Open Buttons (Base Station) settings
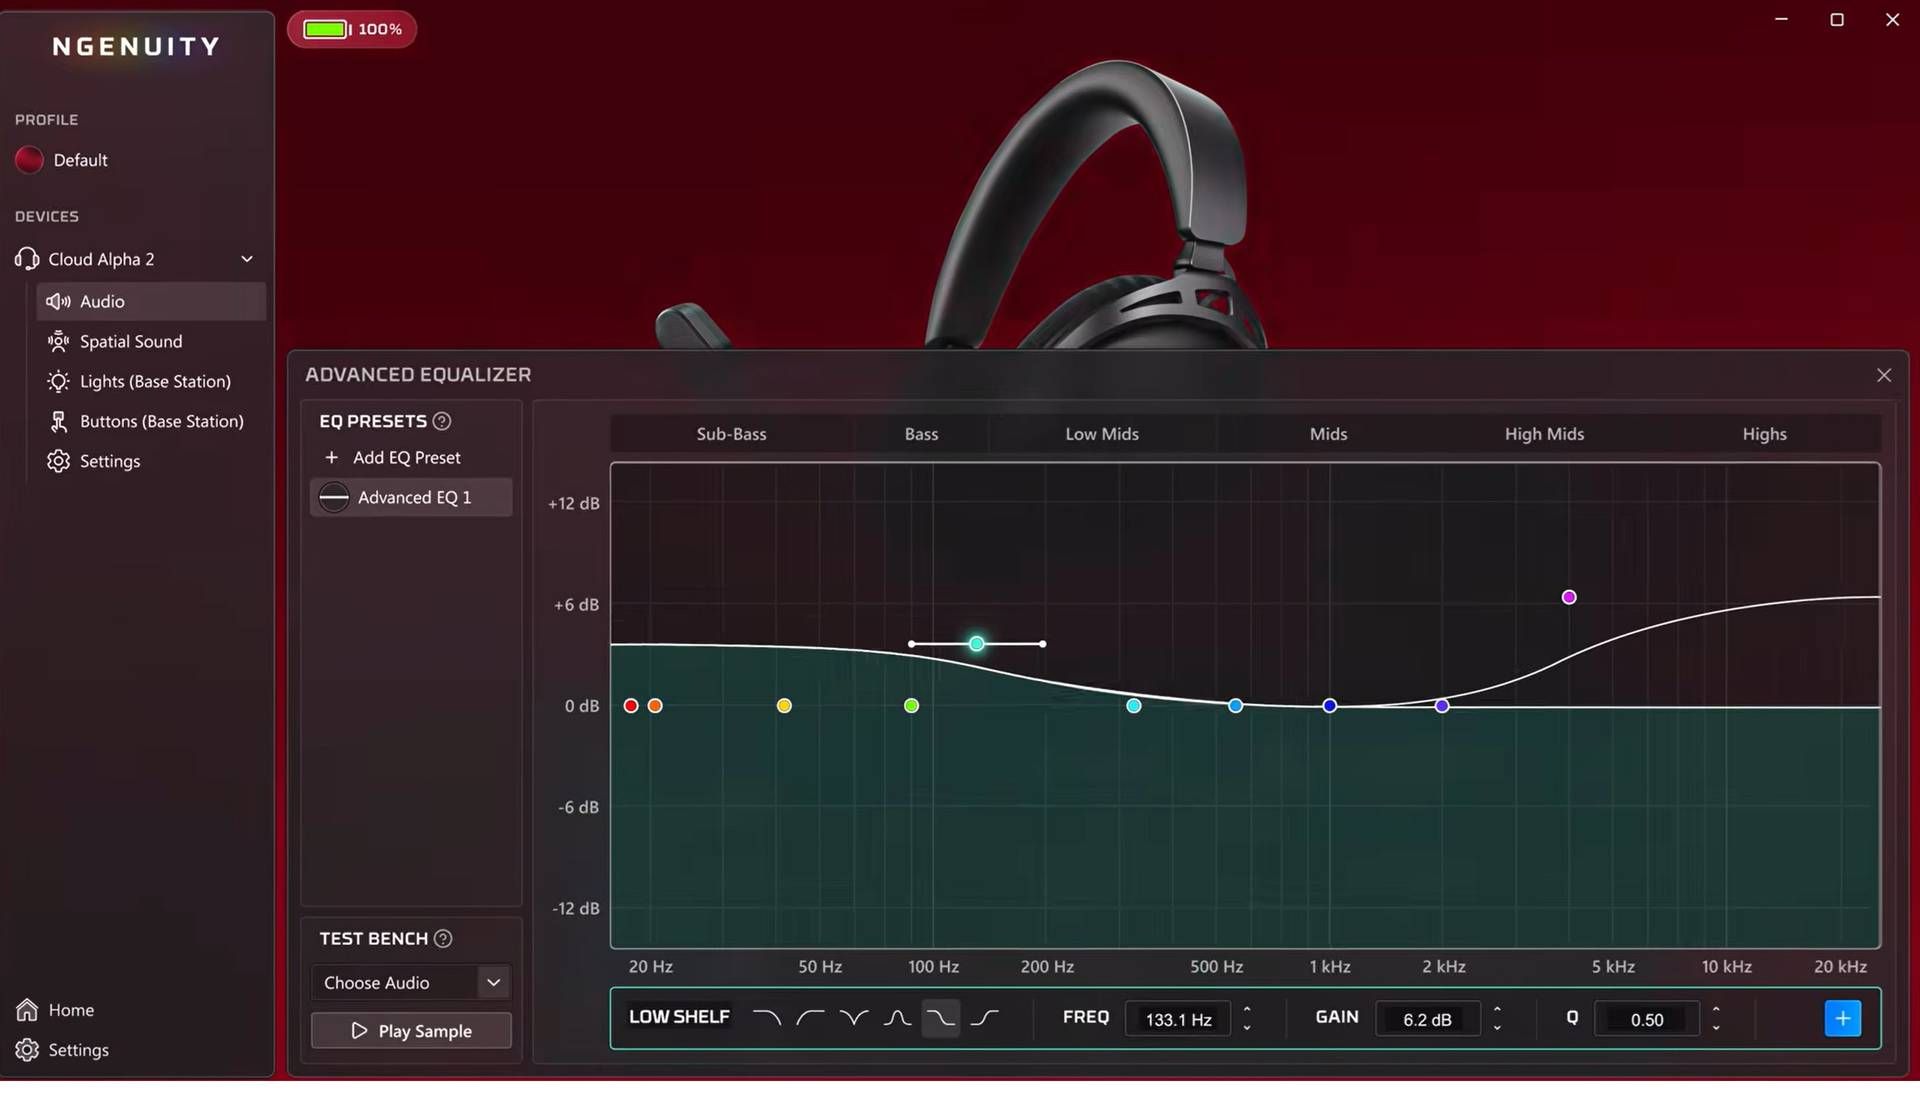The width and height of the screenshot is (1920, 1105). pos(145,421)
